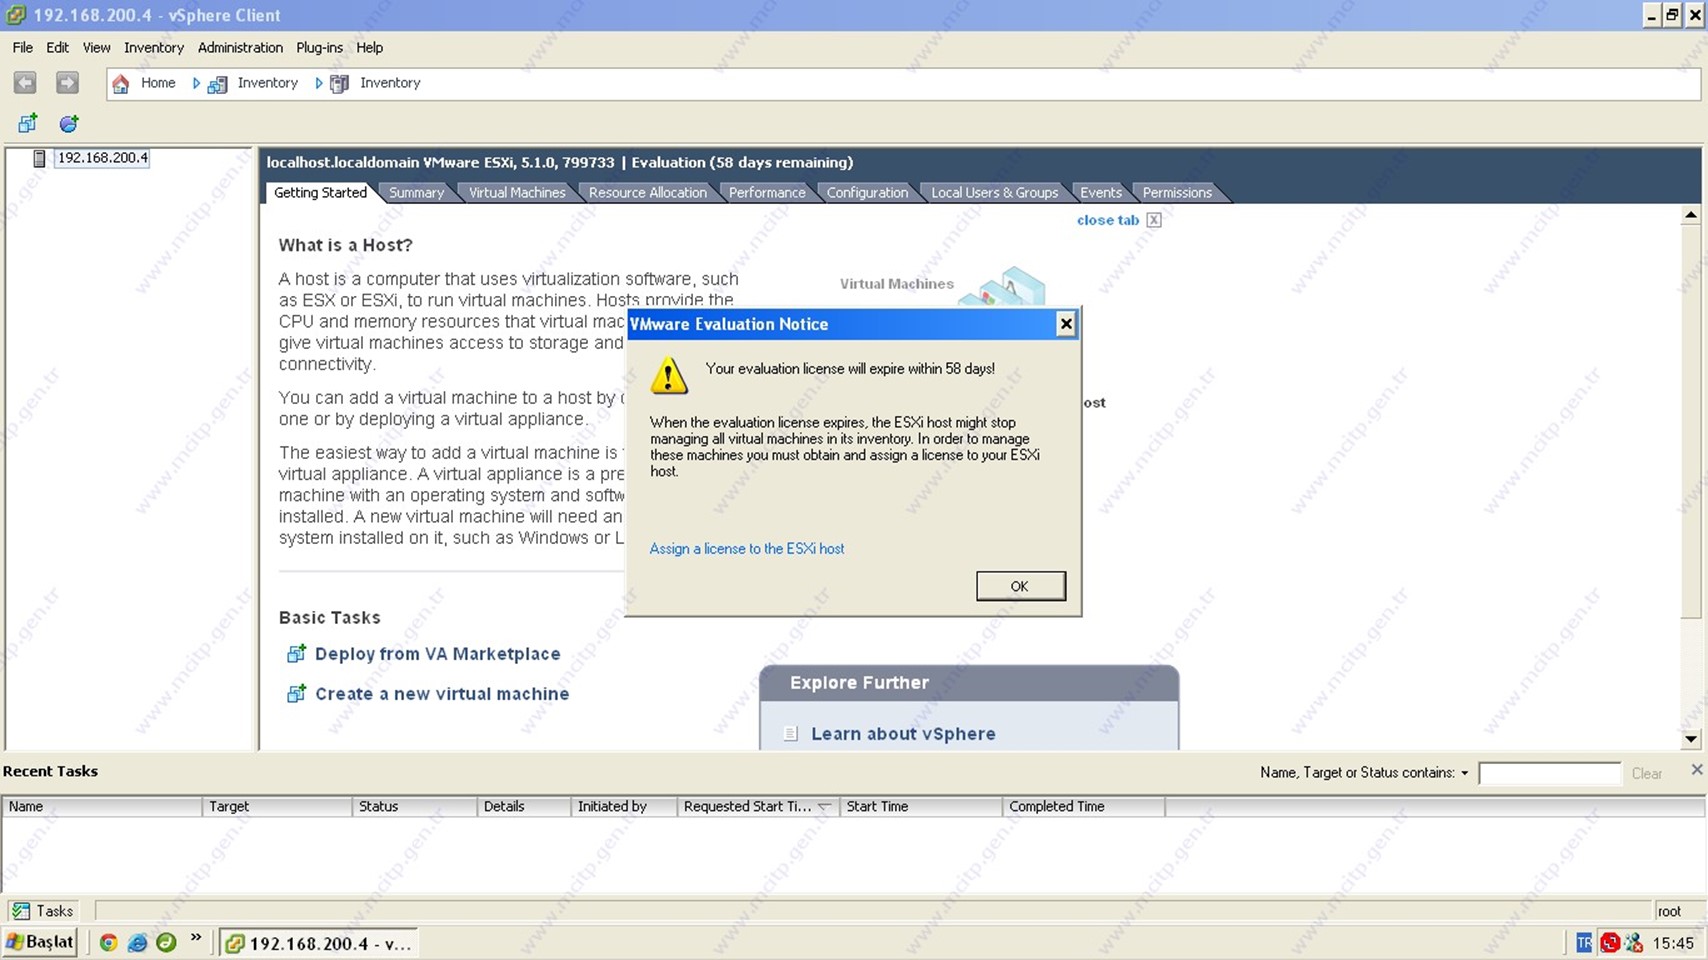Click the Back navigation arrow
The image size is (1708, 960).
tap(25, 83)
